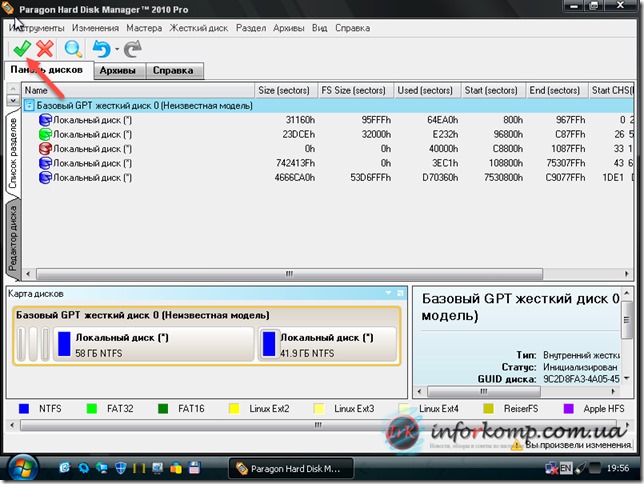644x484 pixels.
Task: Click partition icon in 31160h row
Action: pos(45,120)
